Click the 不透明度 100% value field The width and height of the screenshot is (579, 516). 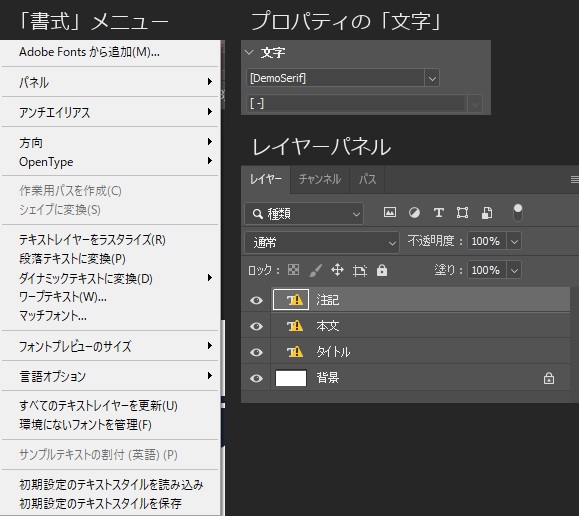[x=487, y=242]
